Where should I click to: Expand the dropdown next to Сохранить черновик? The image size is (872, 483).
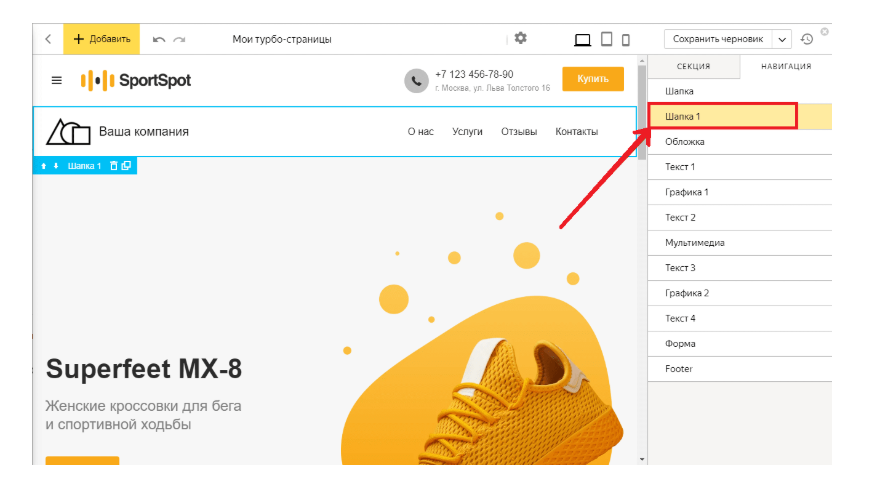pyautogui.click(x=781, y=39)
